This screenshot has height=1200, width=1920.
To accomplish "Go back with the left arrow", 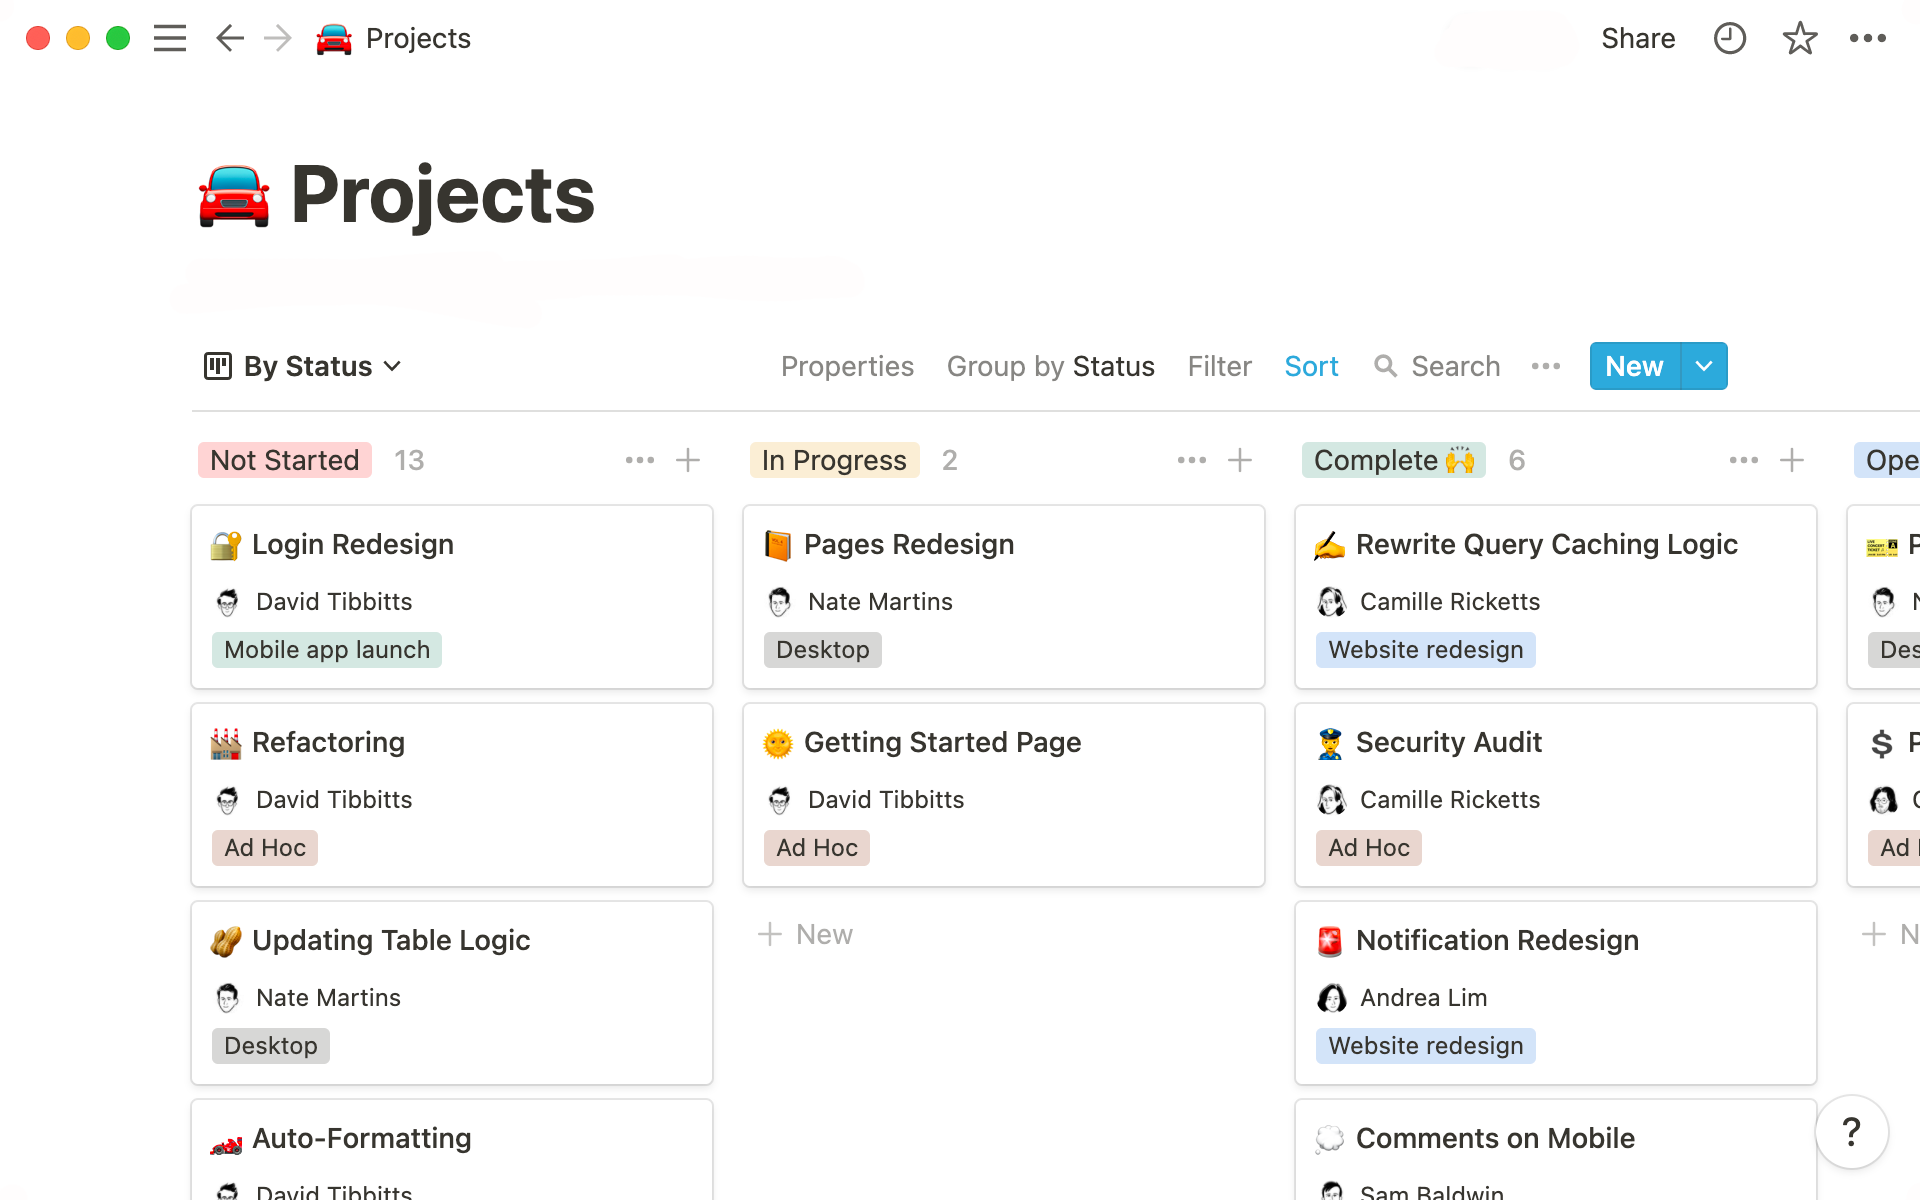I will (230, 38).
